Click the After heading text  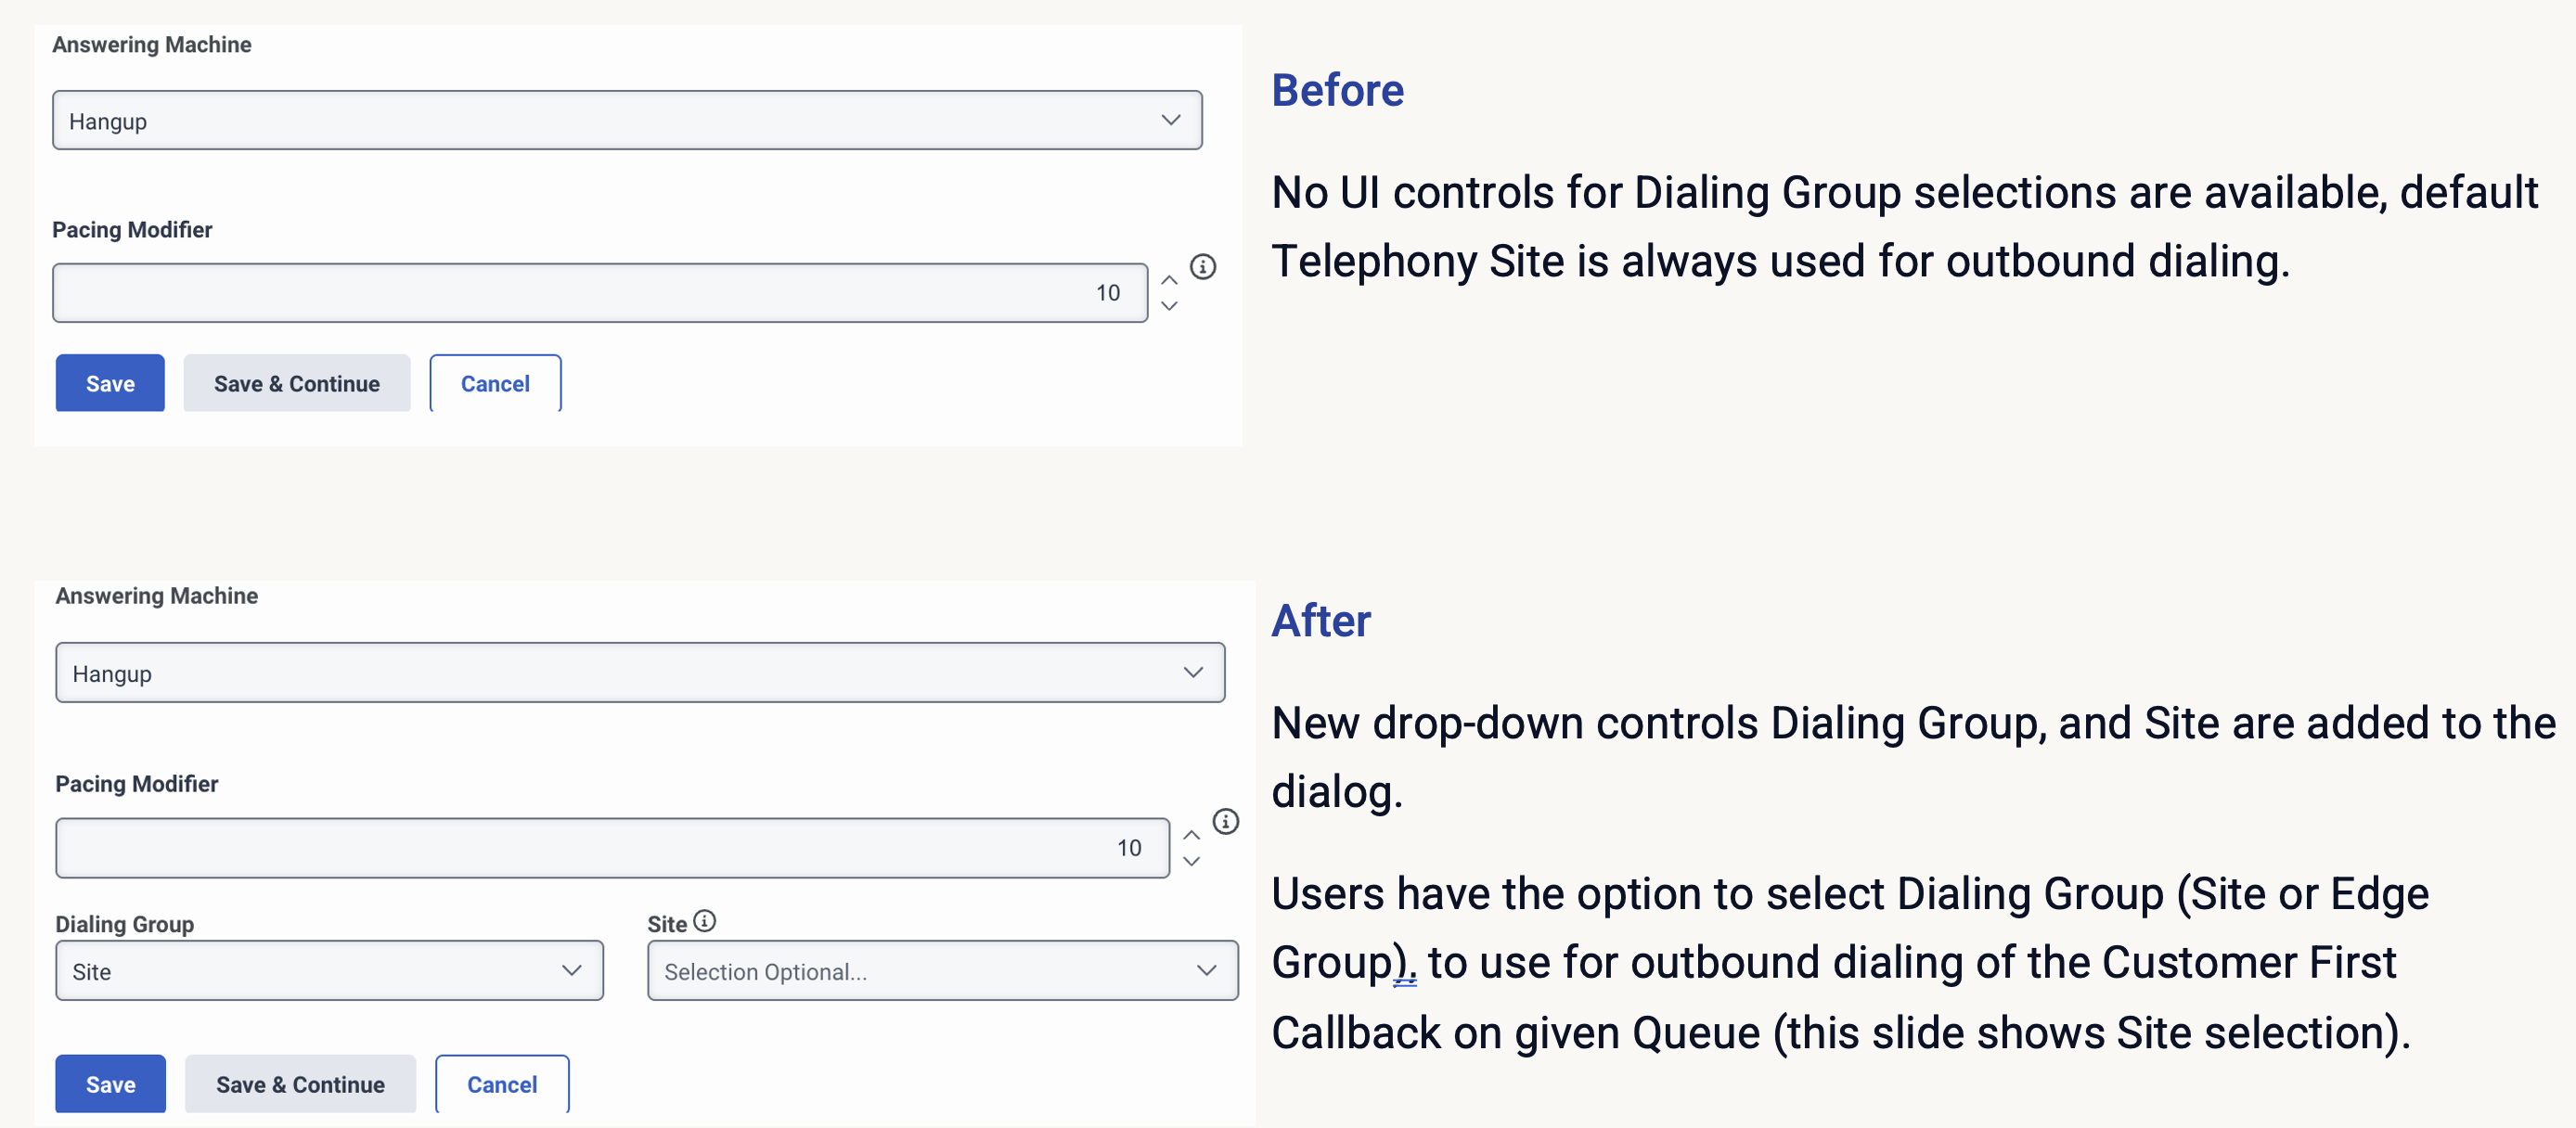(x=1320, y=621)
